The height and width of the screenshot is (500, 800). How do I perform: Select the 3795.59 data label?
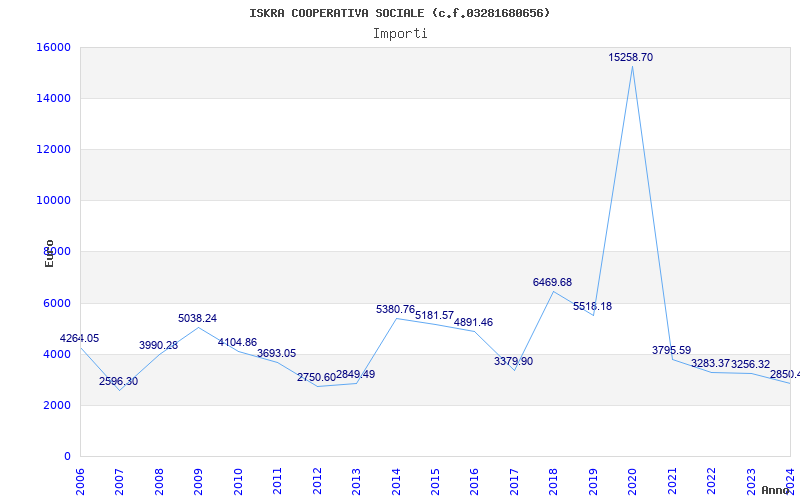[671, 351]
